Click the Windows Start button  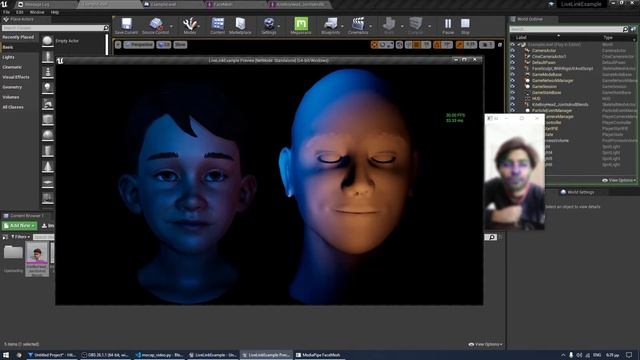coord(6,355)
